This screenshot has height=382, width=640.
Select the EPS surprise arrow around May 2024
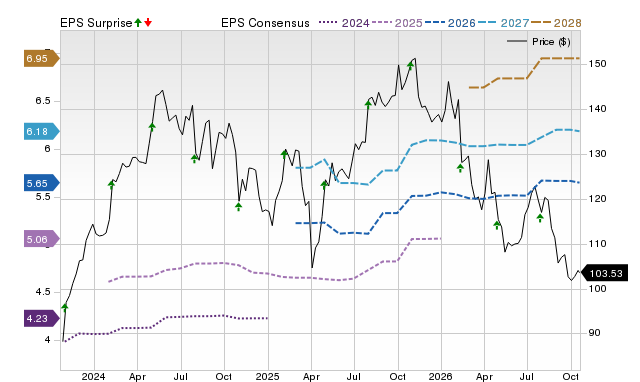tap(152, 127)
